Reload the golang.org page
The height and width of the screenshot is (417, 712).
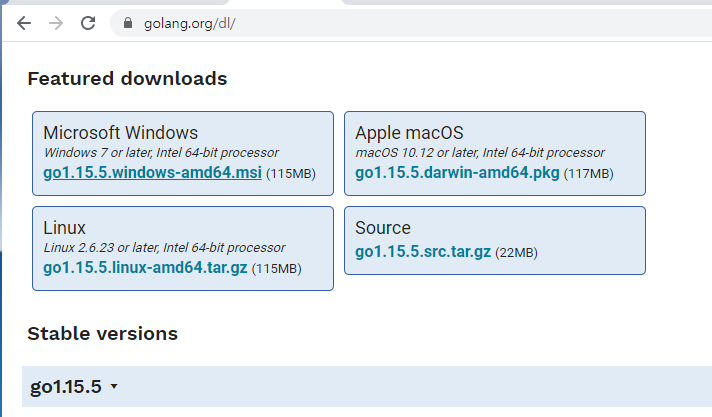point(88,23)
